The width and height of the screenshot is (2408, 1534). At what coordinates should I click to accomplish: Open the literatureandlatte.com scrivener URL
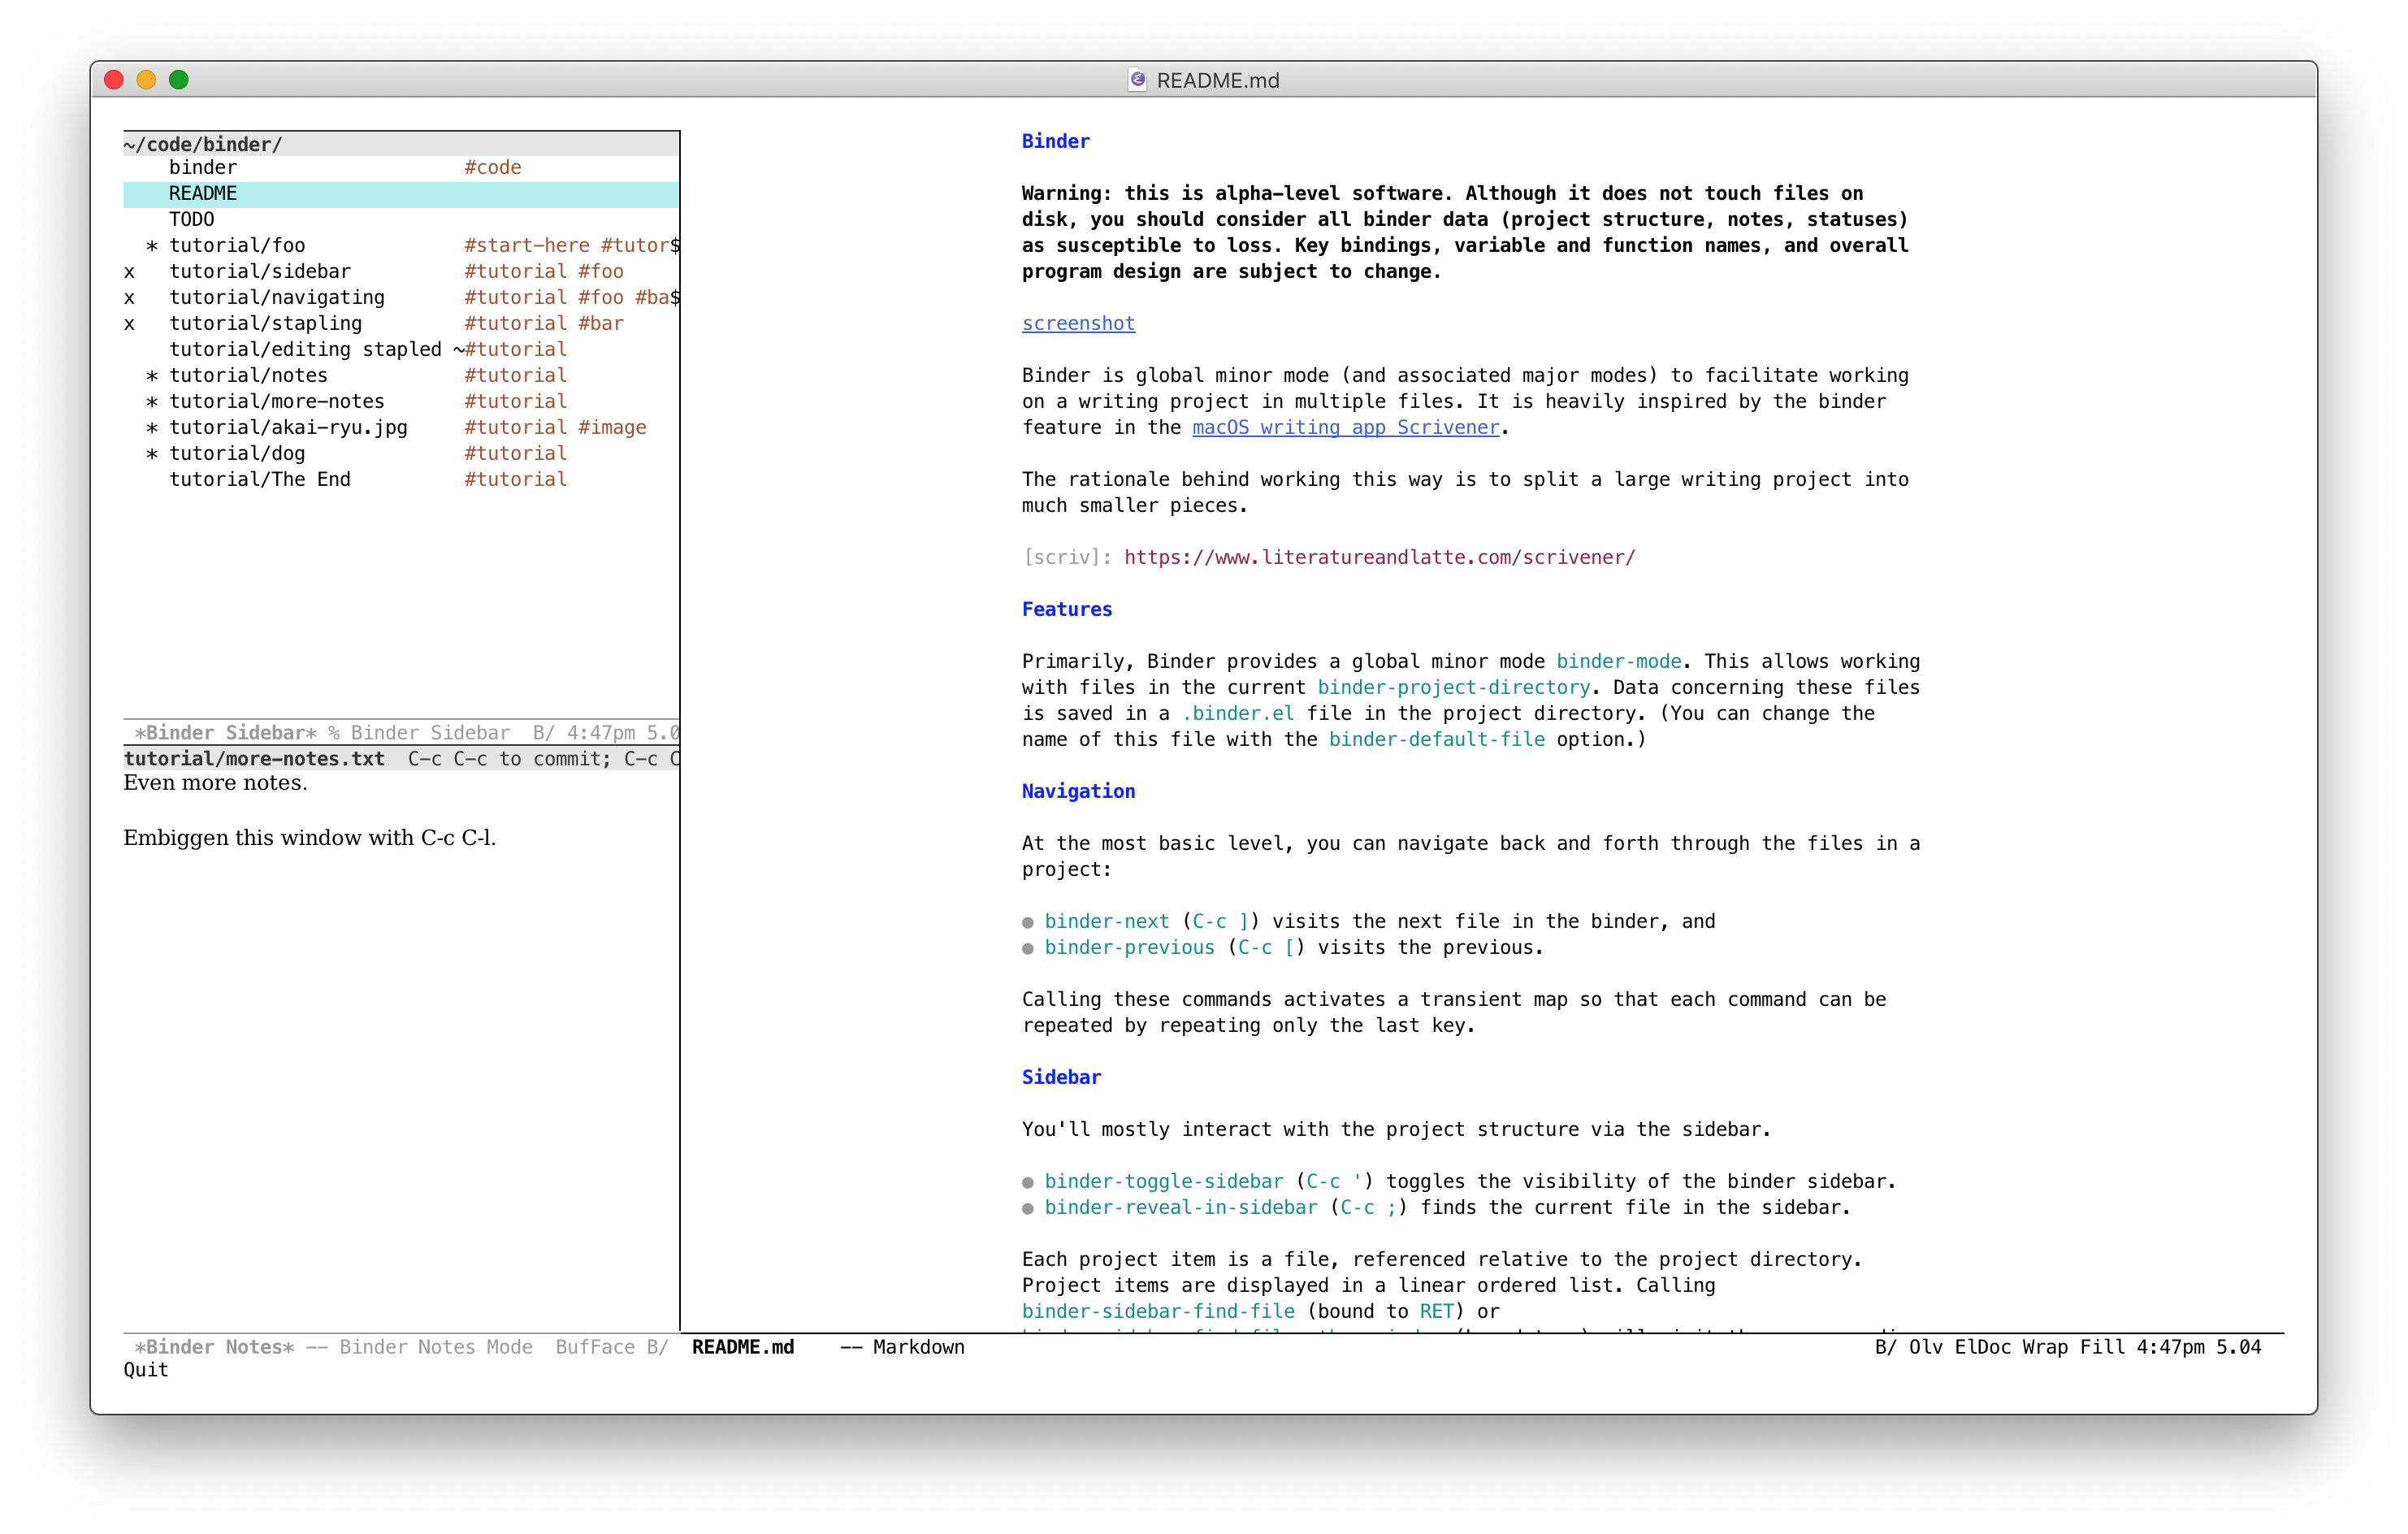1379,557
